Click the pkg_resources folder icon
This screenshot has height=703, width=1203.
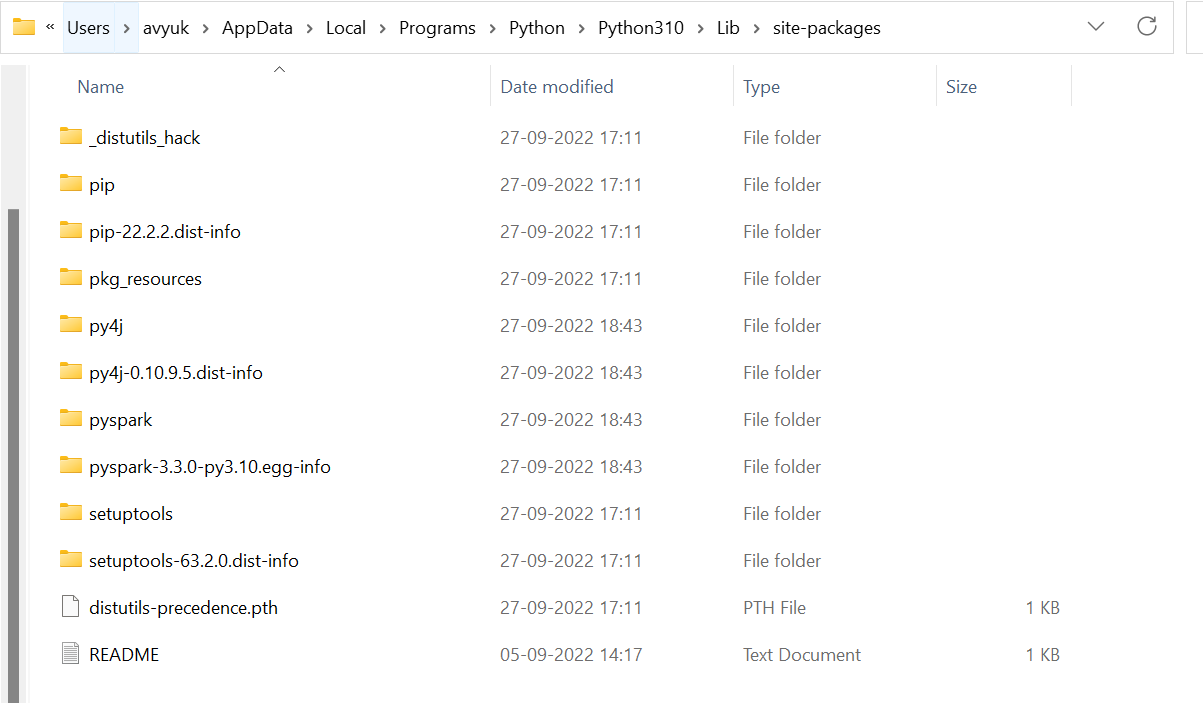[x=70, y=277]
